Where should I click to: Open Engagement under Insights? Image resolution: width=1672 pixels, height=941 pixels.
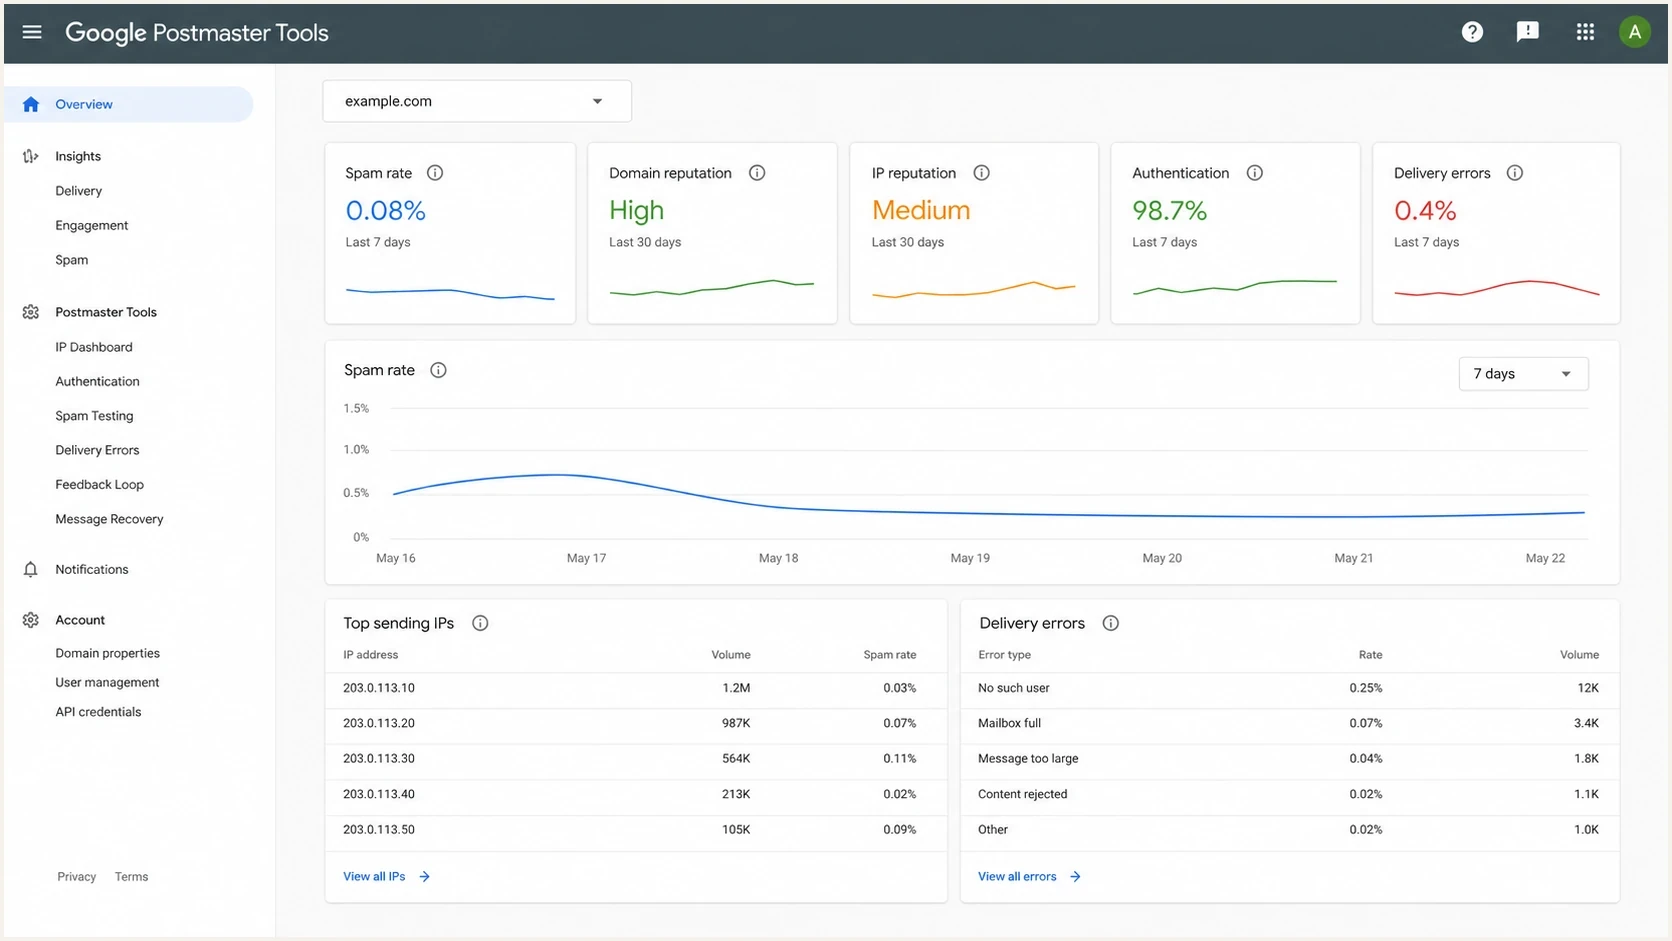92,225
